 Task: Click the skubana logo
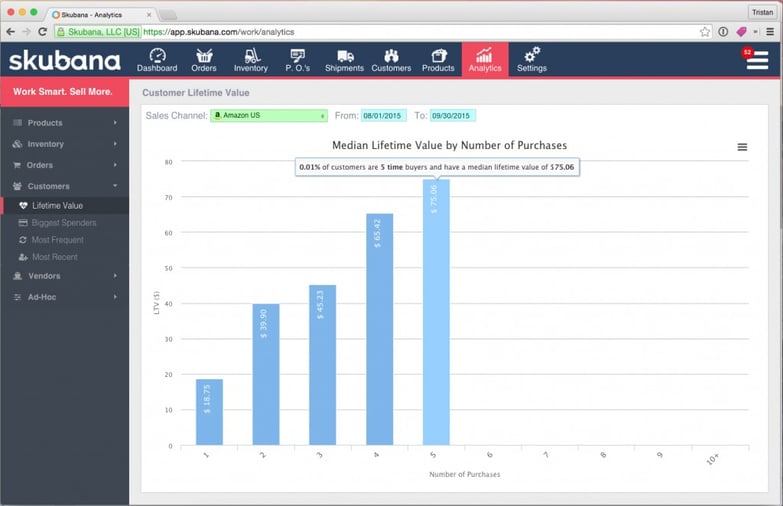pyautogui.click(x=64, y=60)
